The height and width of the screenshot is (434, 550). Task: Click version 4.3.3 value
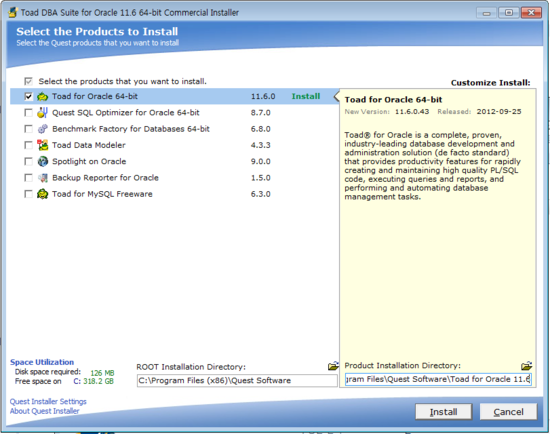click(261, 145)
